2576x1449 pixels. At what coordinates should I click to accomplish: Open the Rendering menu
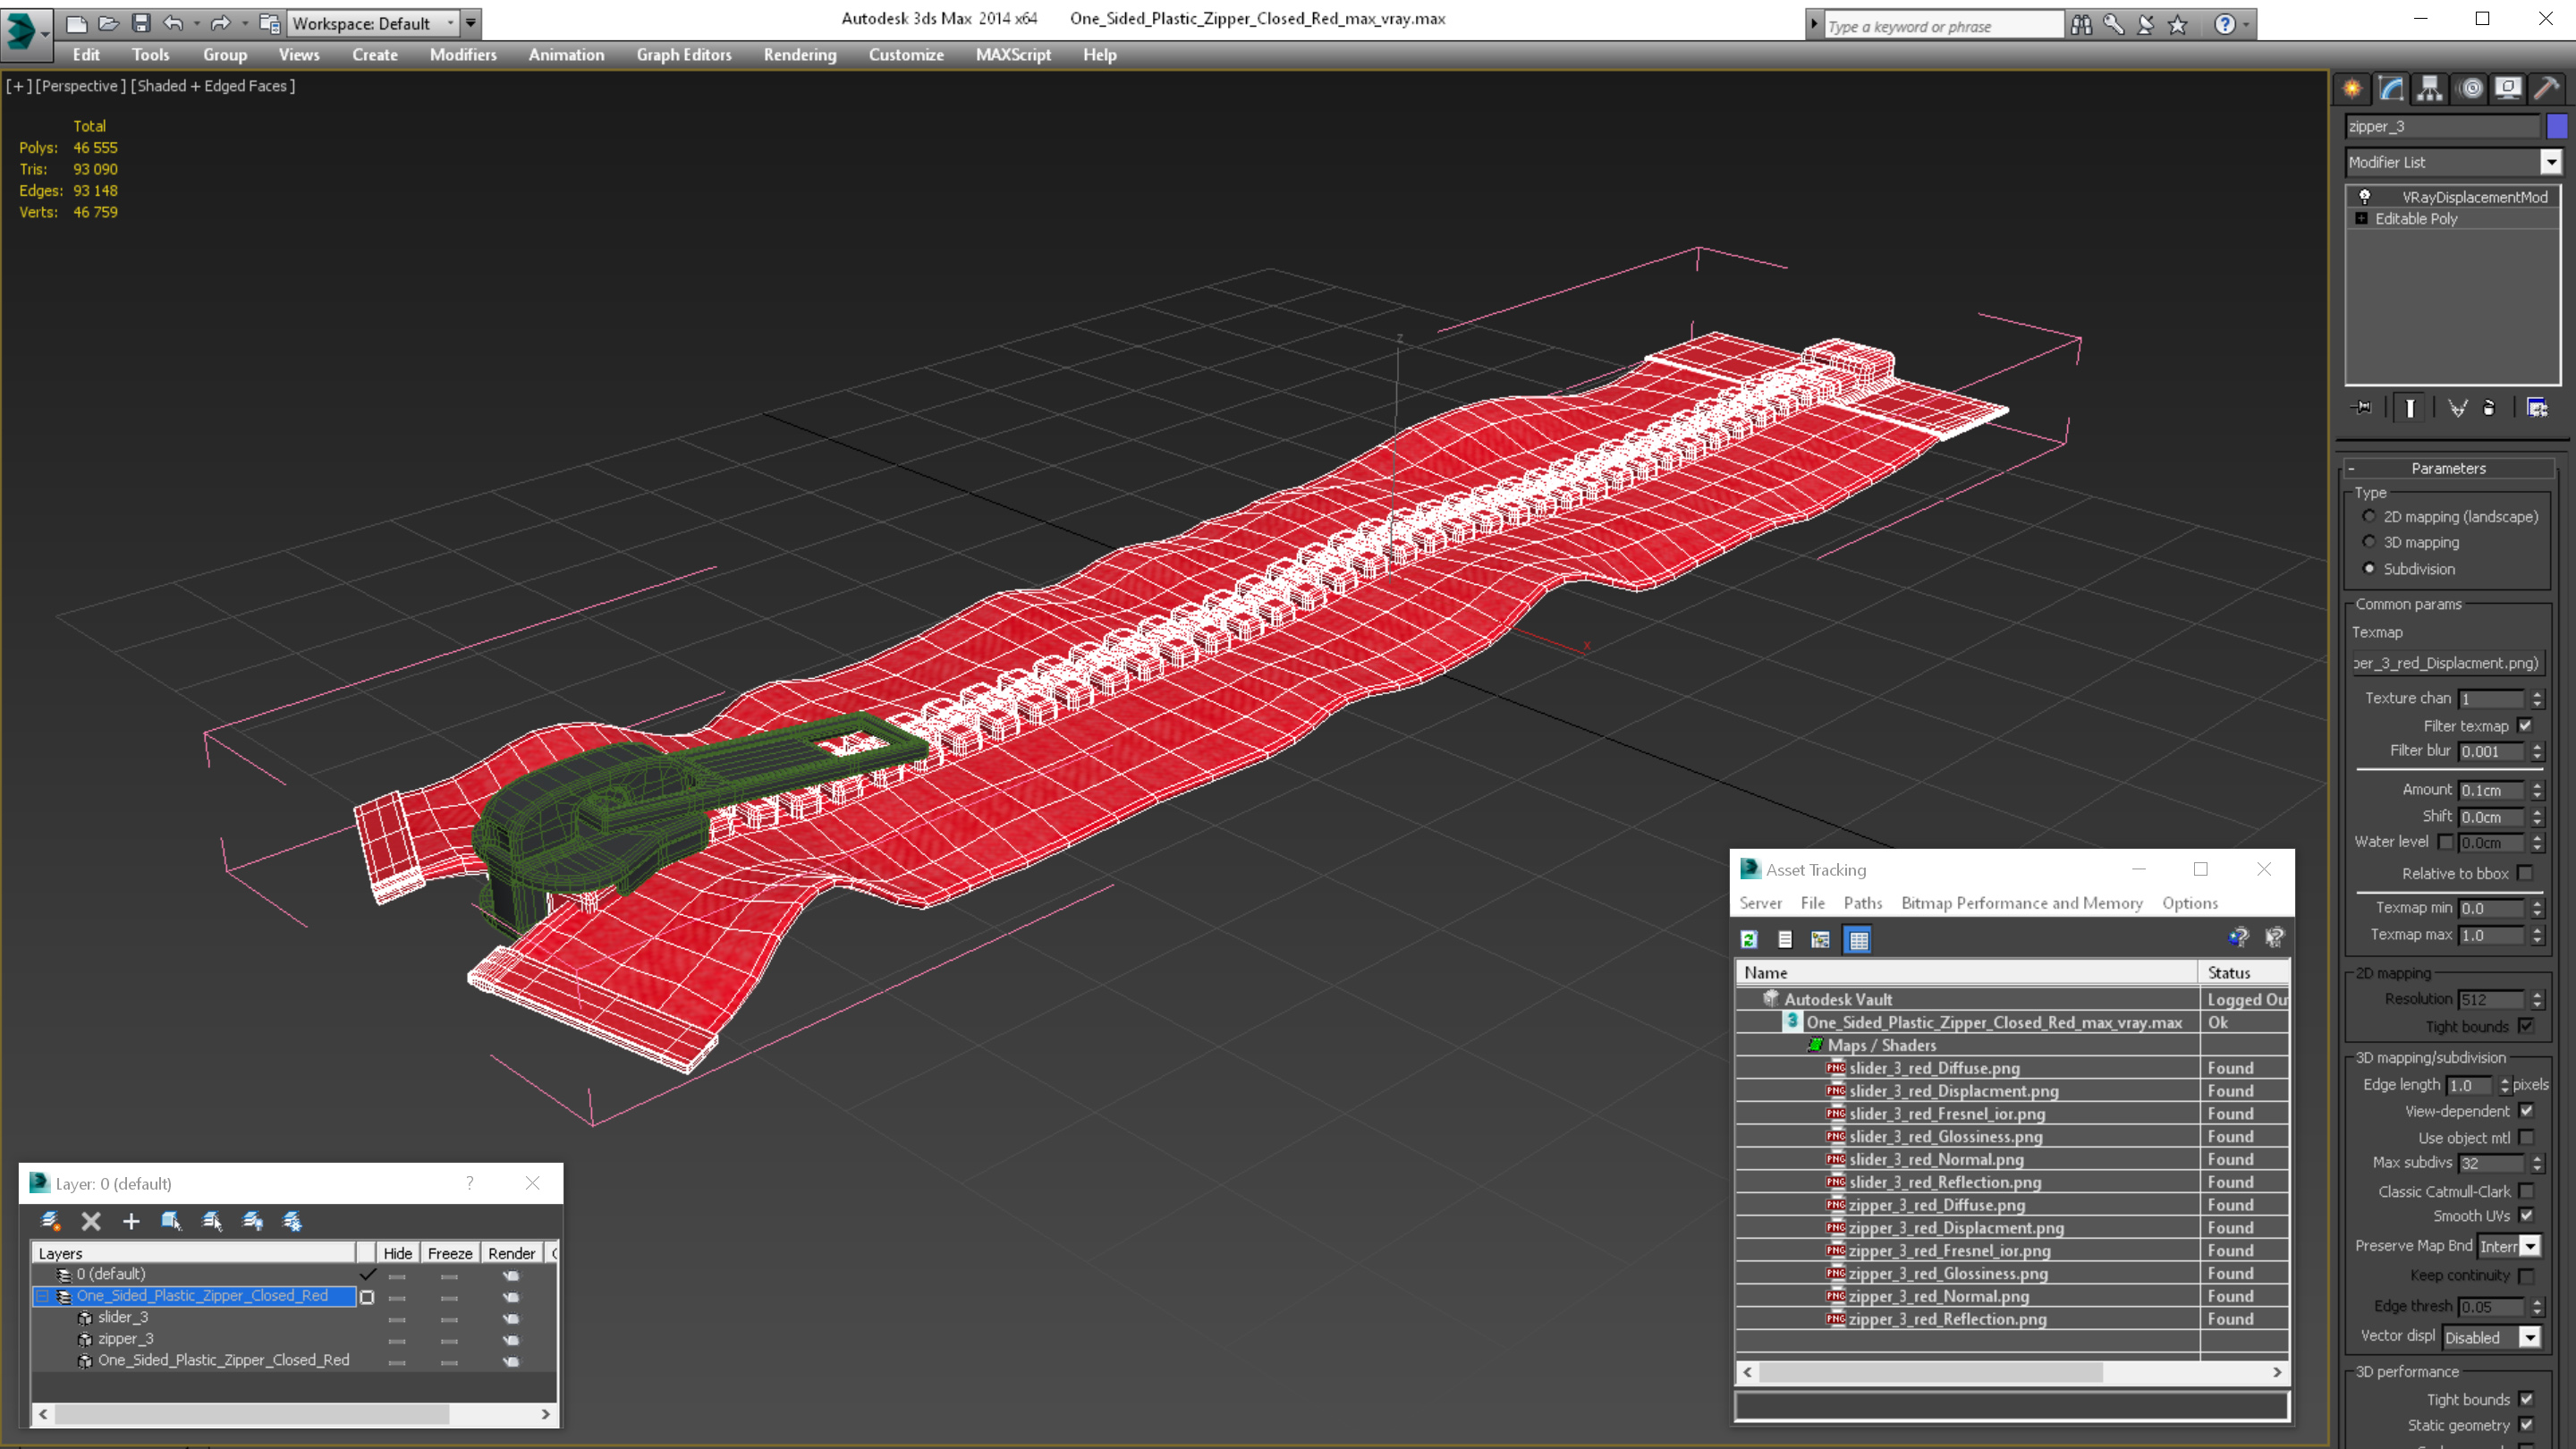point(799,55)
